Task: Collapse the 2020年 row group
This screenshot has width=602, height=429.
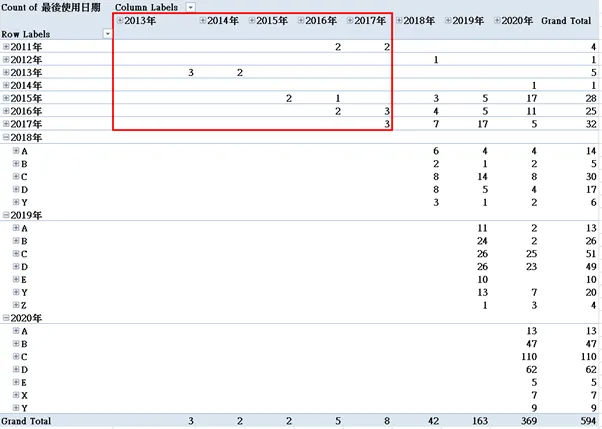Action: point(6,318)
